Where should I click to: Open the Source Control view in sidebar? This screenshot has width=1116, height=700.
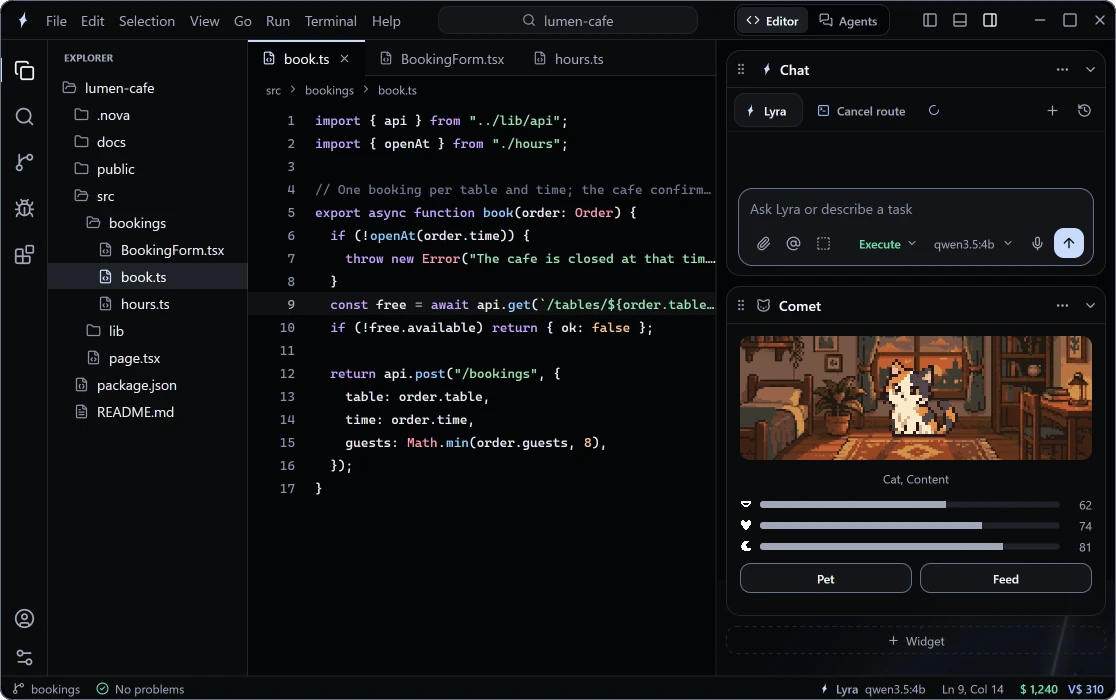tap(24, 162)
